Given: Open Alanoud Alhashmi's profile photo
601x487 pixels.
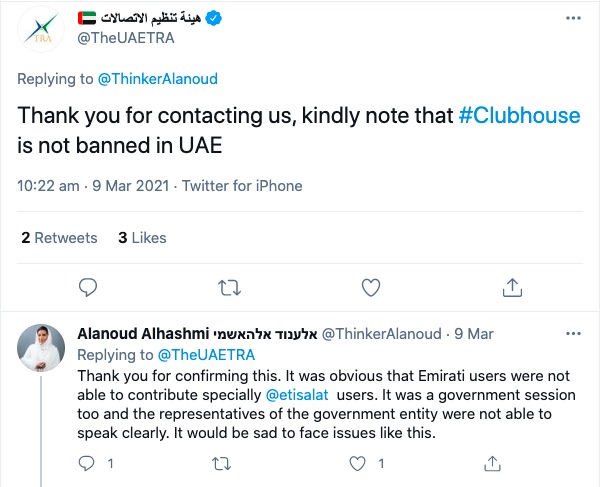Looking at the screenshot, I should pos(41,348).
